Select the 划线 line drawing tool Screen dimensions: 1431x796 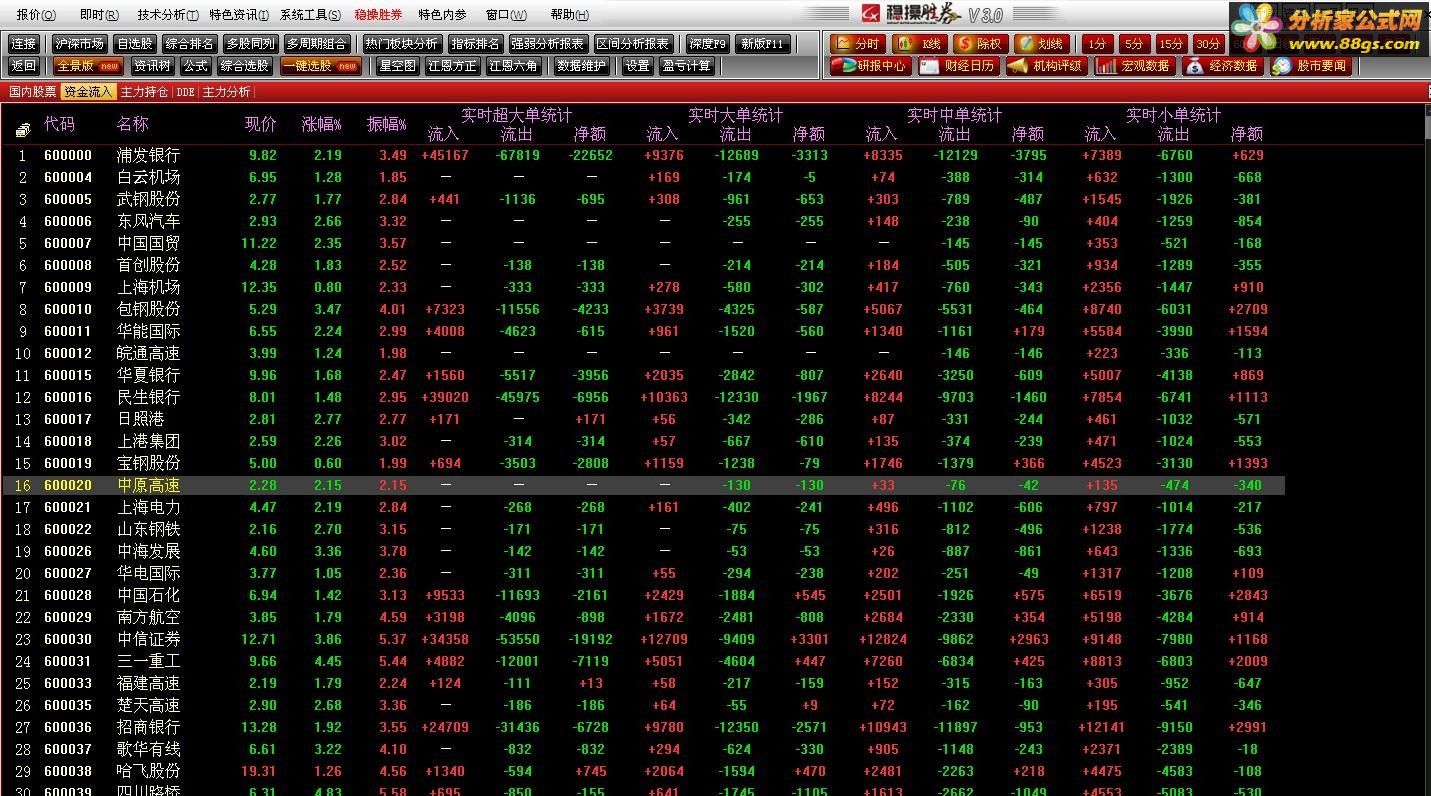coord(1040,44)
